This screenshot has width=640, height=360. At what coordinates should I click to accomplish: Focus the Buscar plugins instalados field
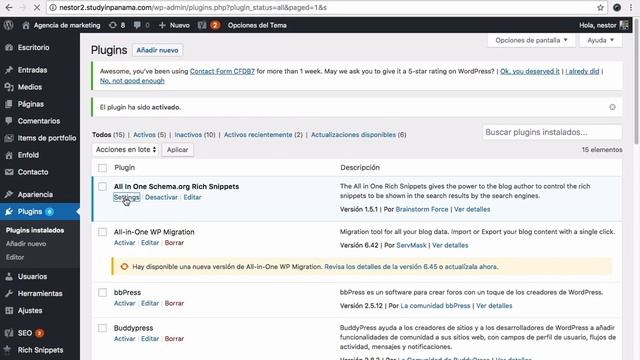pyautogui.click(x=552, y=132)
